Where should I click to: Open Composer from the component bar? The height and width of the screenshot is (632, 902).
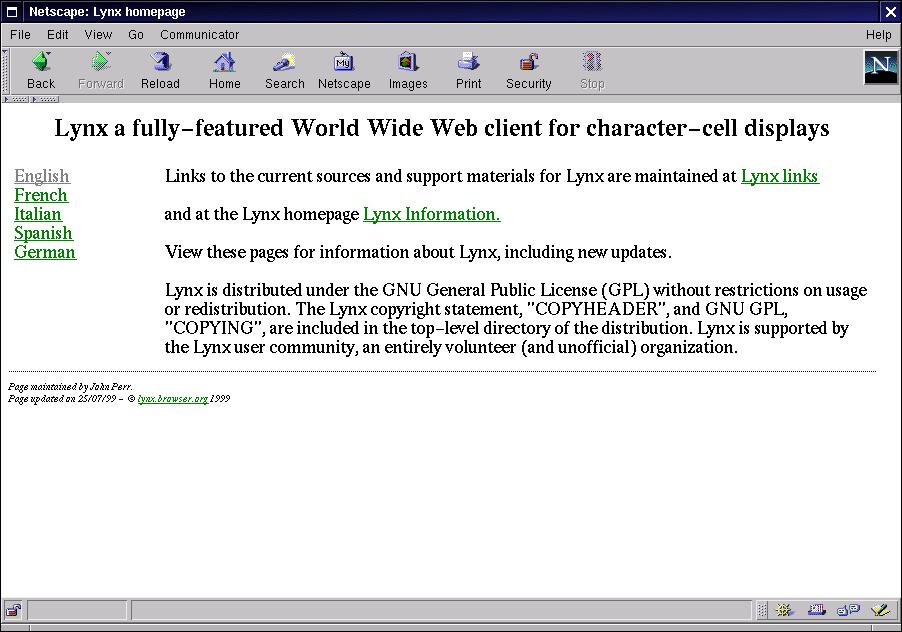click(879, 610)
